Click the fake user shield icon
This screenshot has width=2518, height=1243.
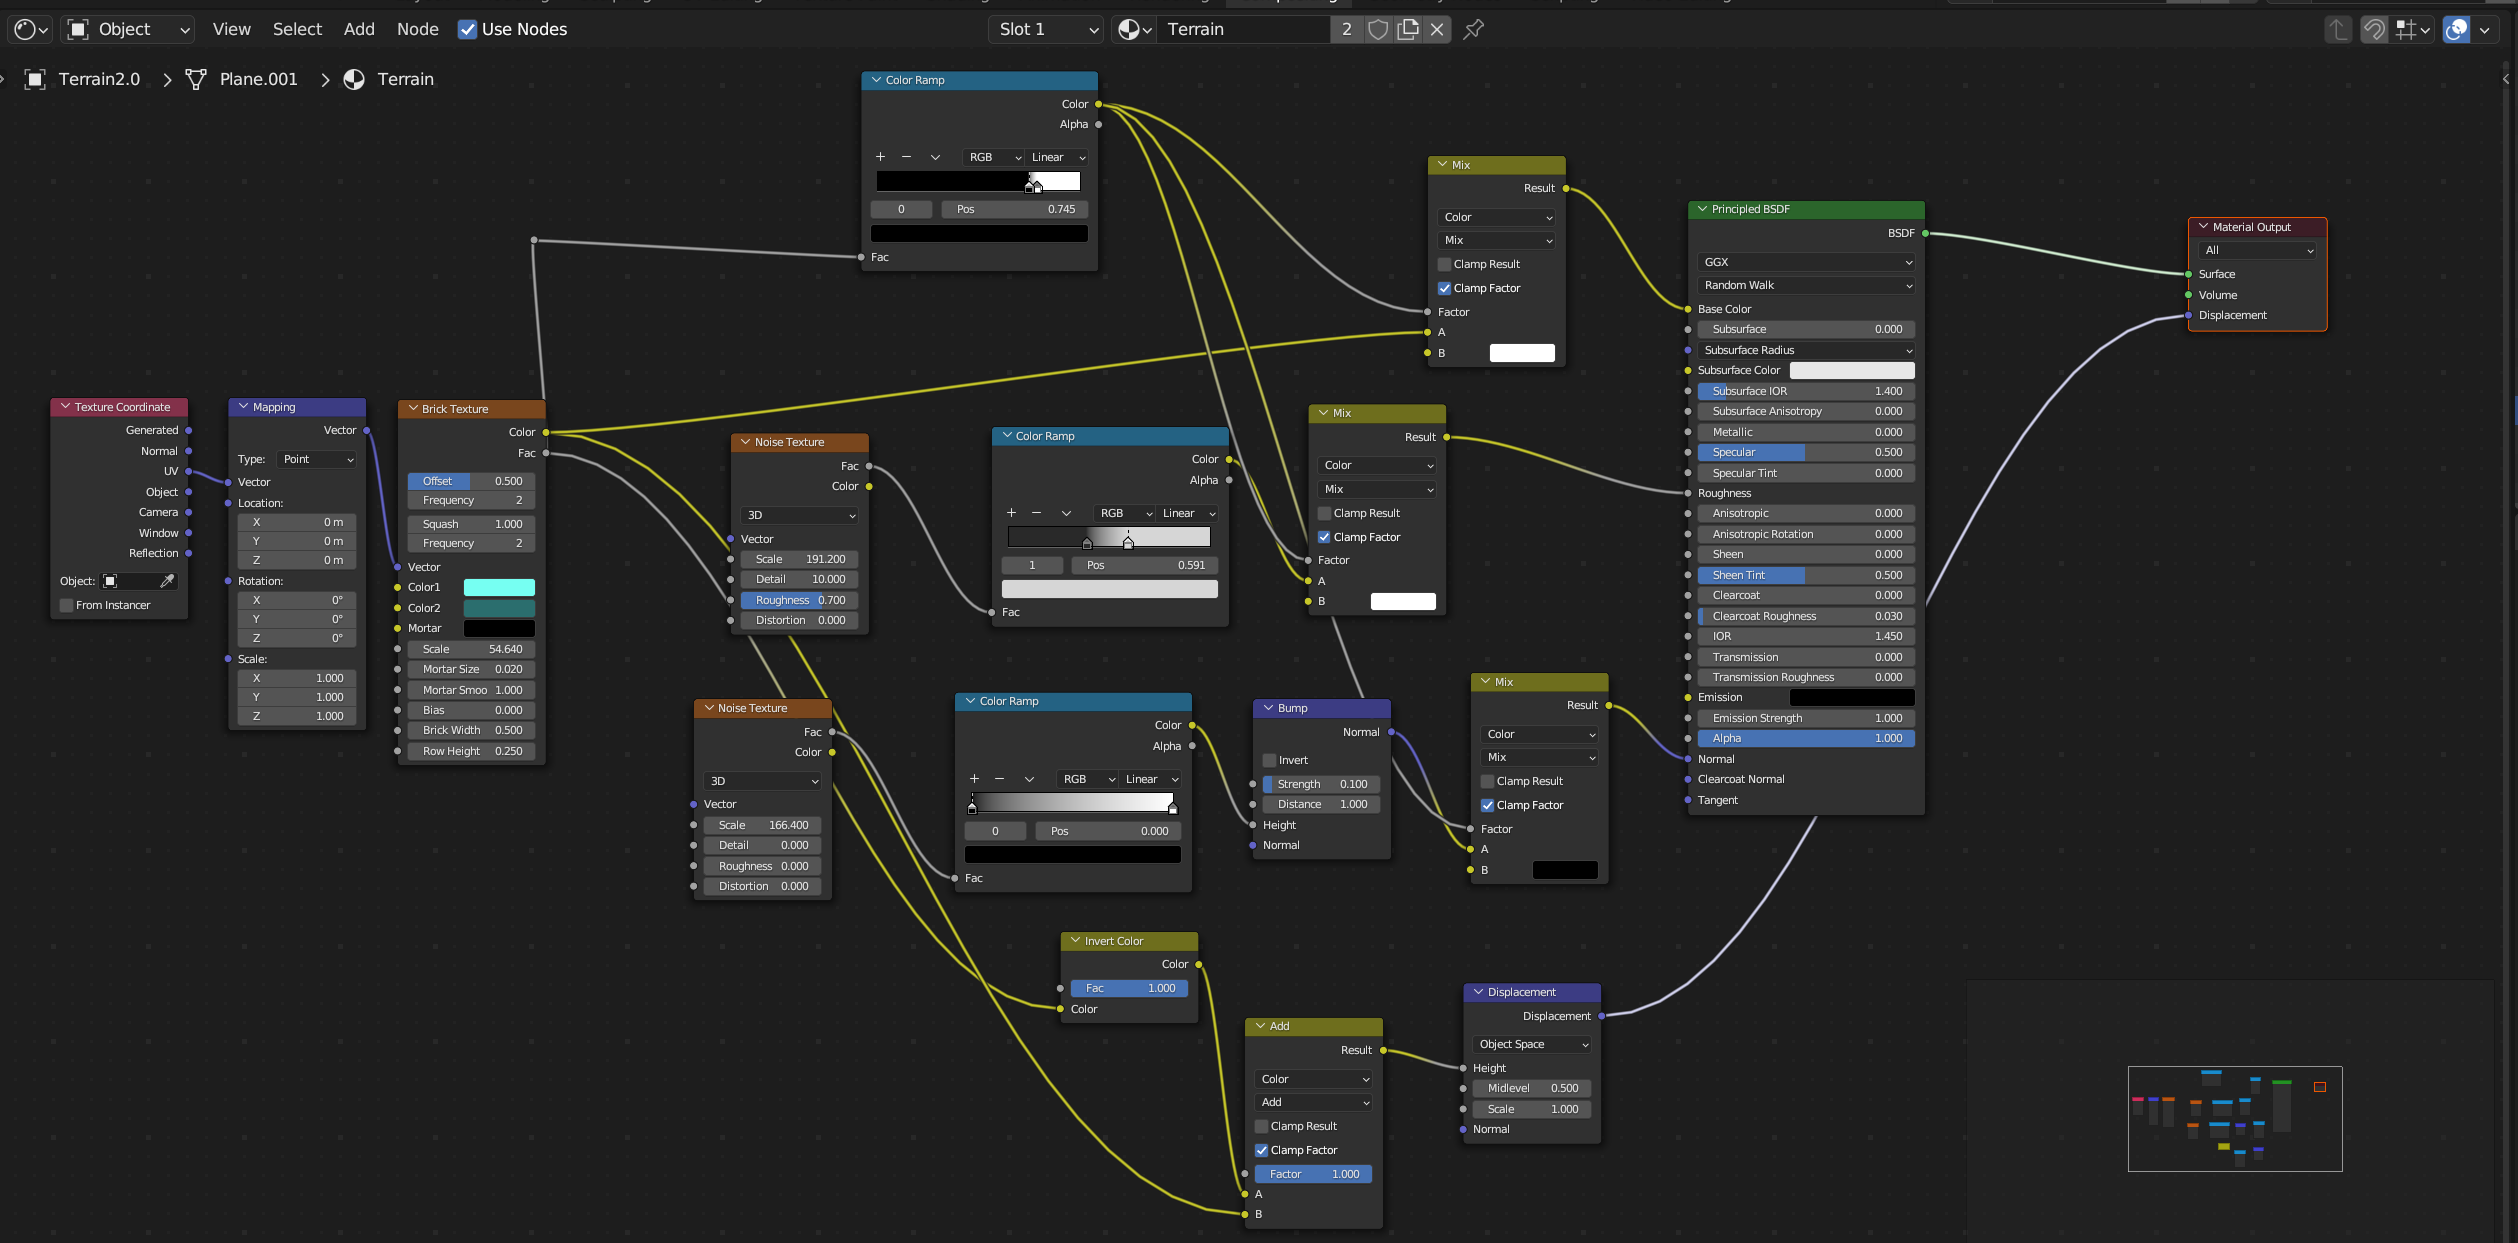1378,29
